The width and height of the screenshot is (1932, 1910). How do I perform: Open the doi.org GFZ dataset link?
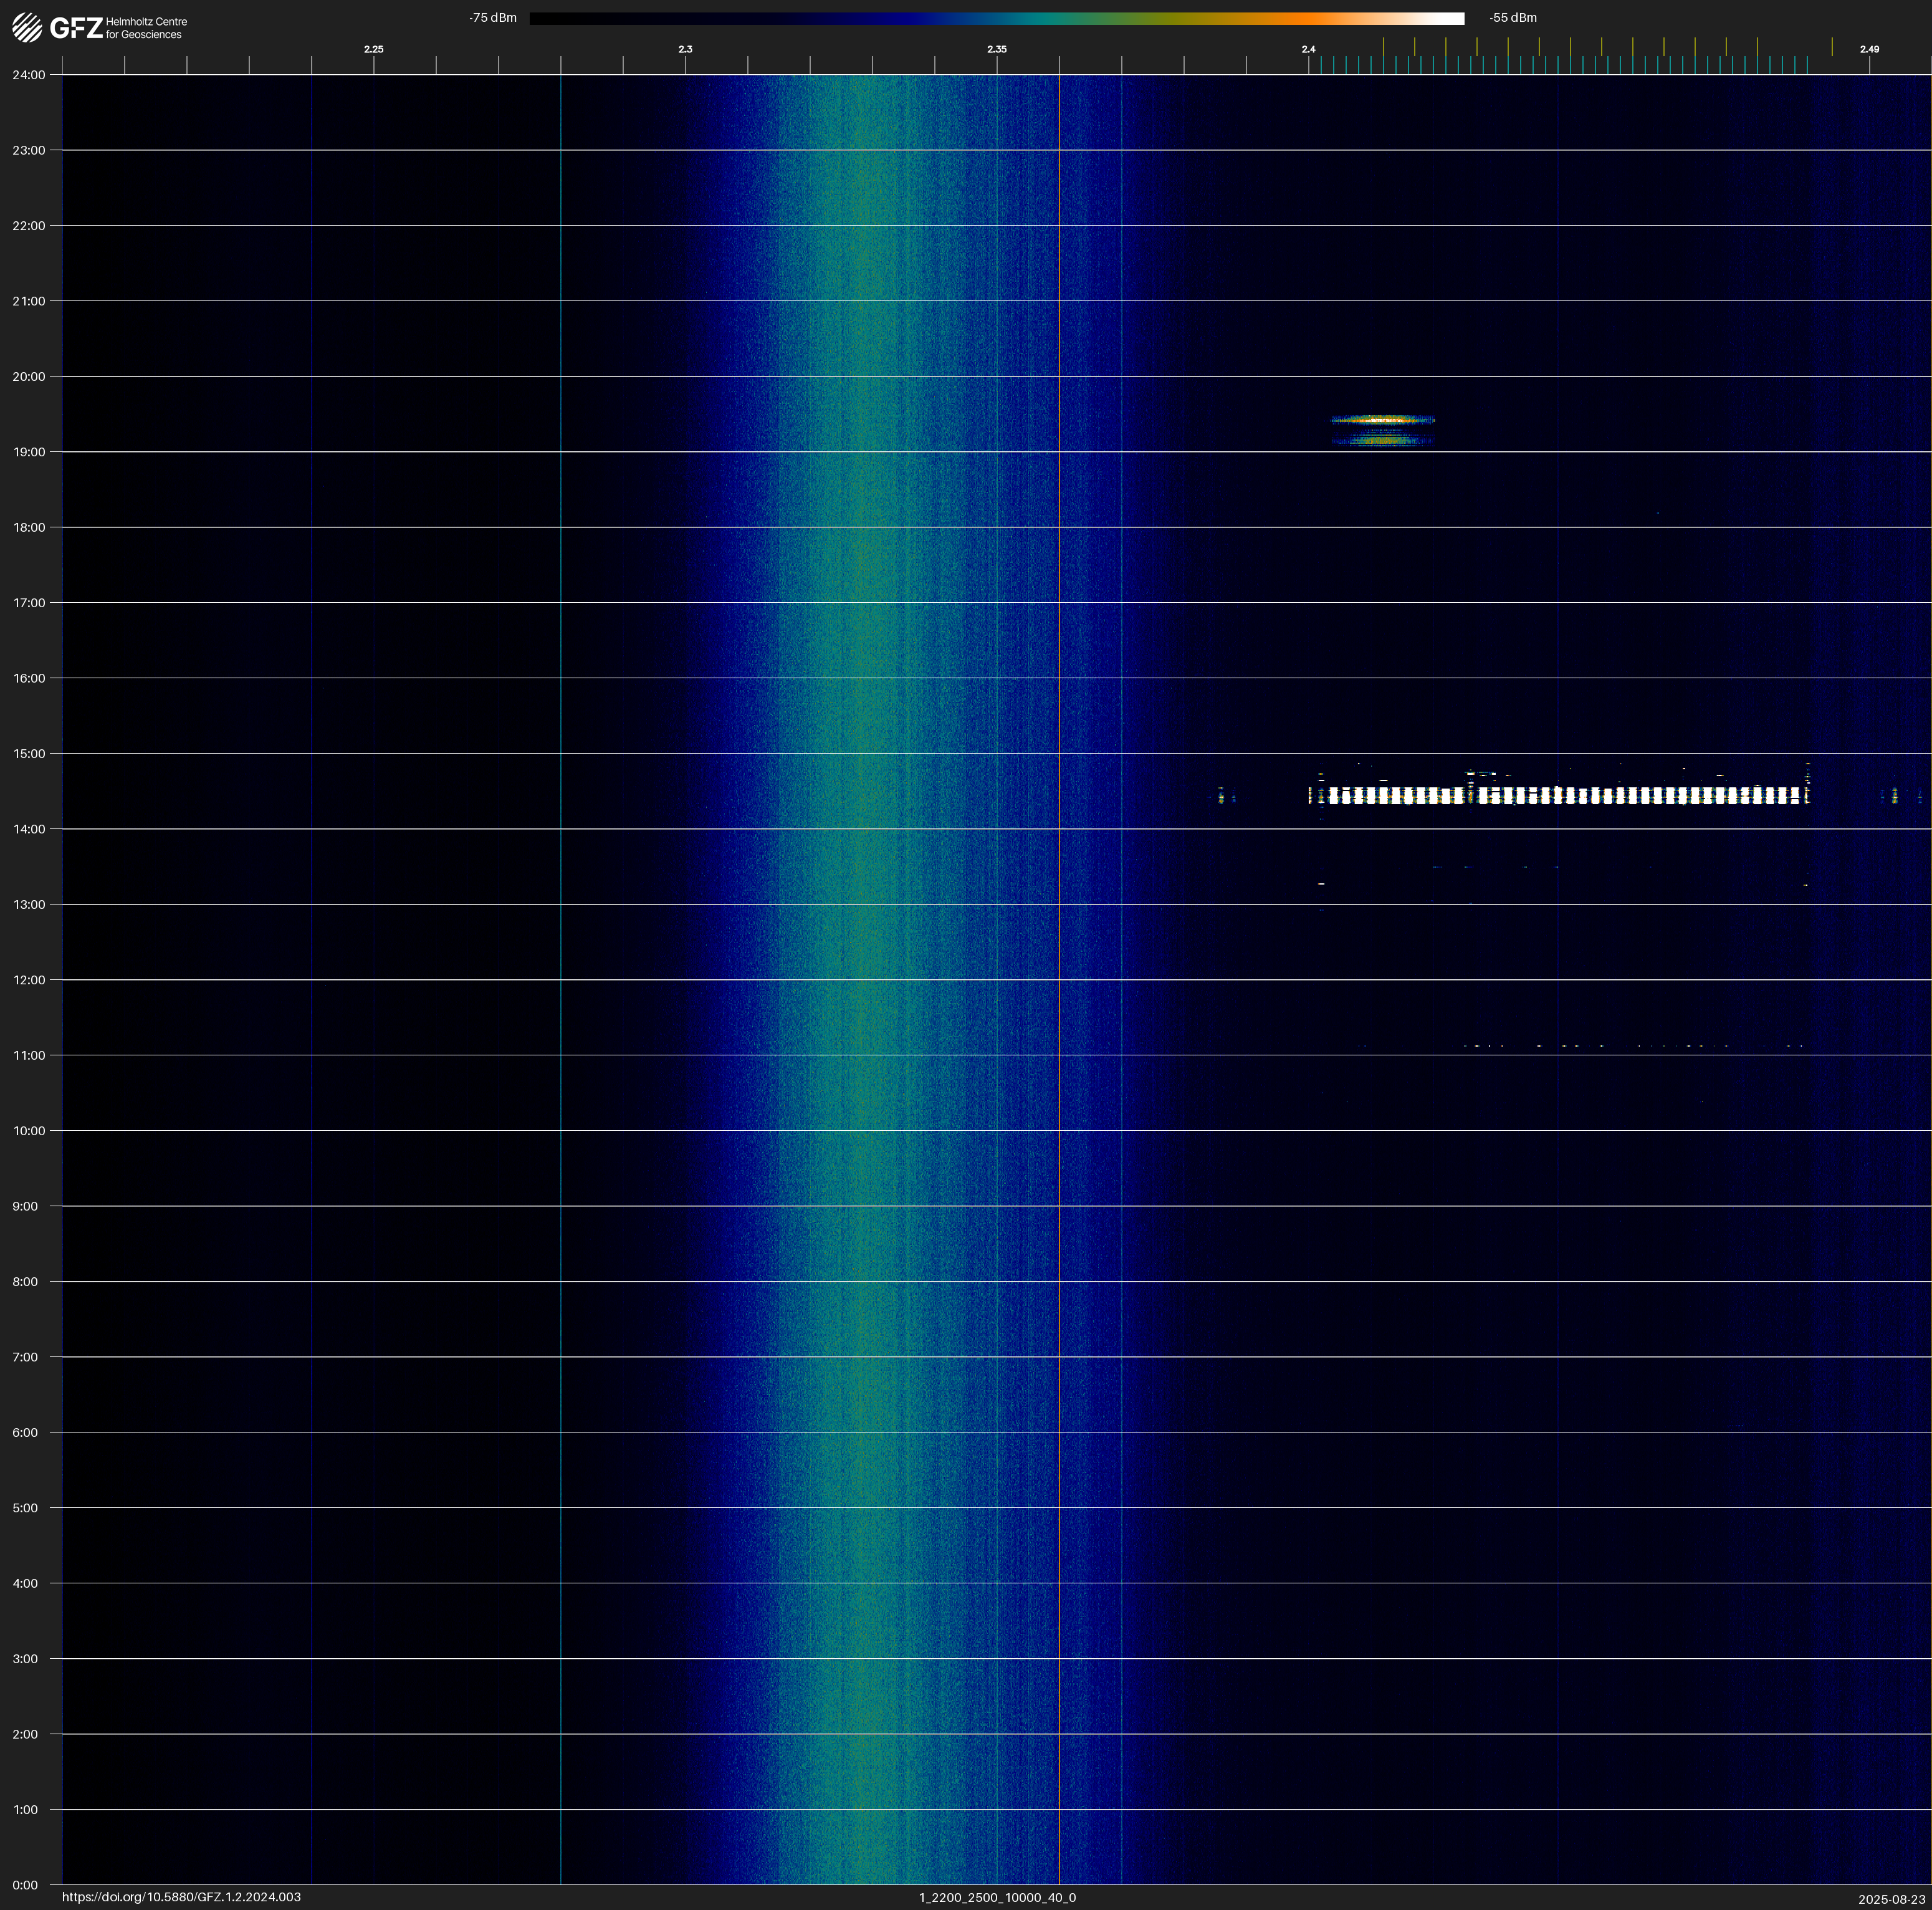coord(181,1897)
